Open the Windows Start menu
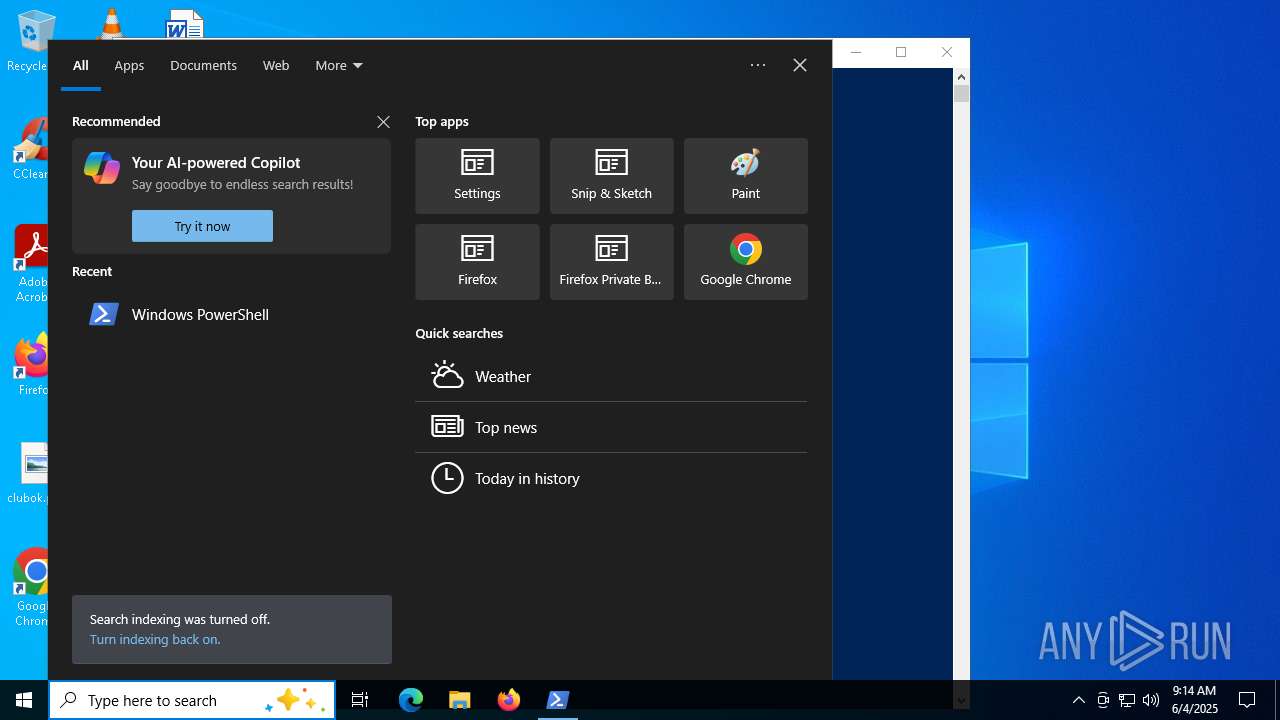The height and width of the screenshot is (720, 1280). [24, 700]
